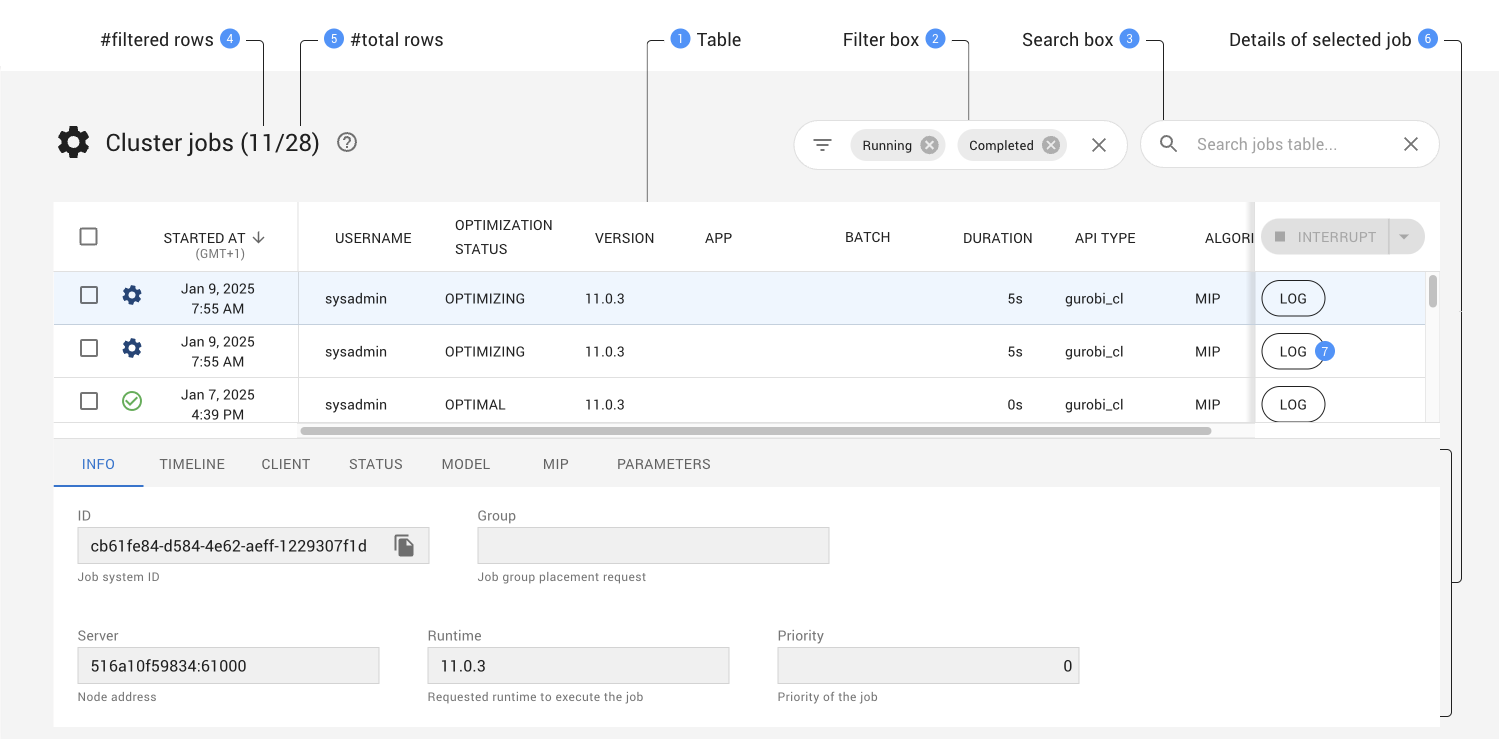Click the green completed status icon
This screenshot has height=739, width=1499.
132,401
